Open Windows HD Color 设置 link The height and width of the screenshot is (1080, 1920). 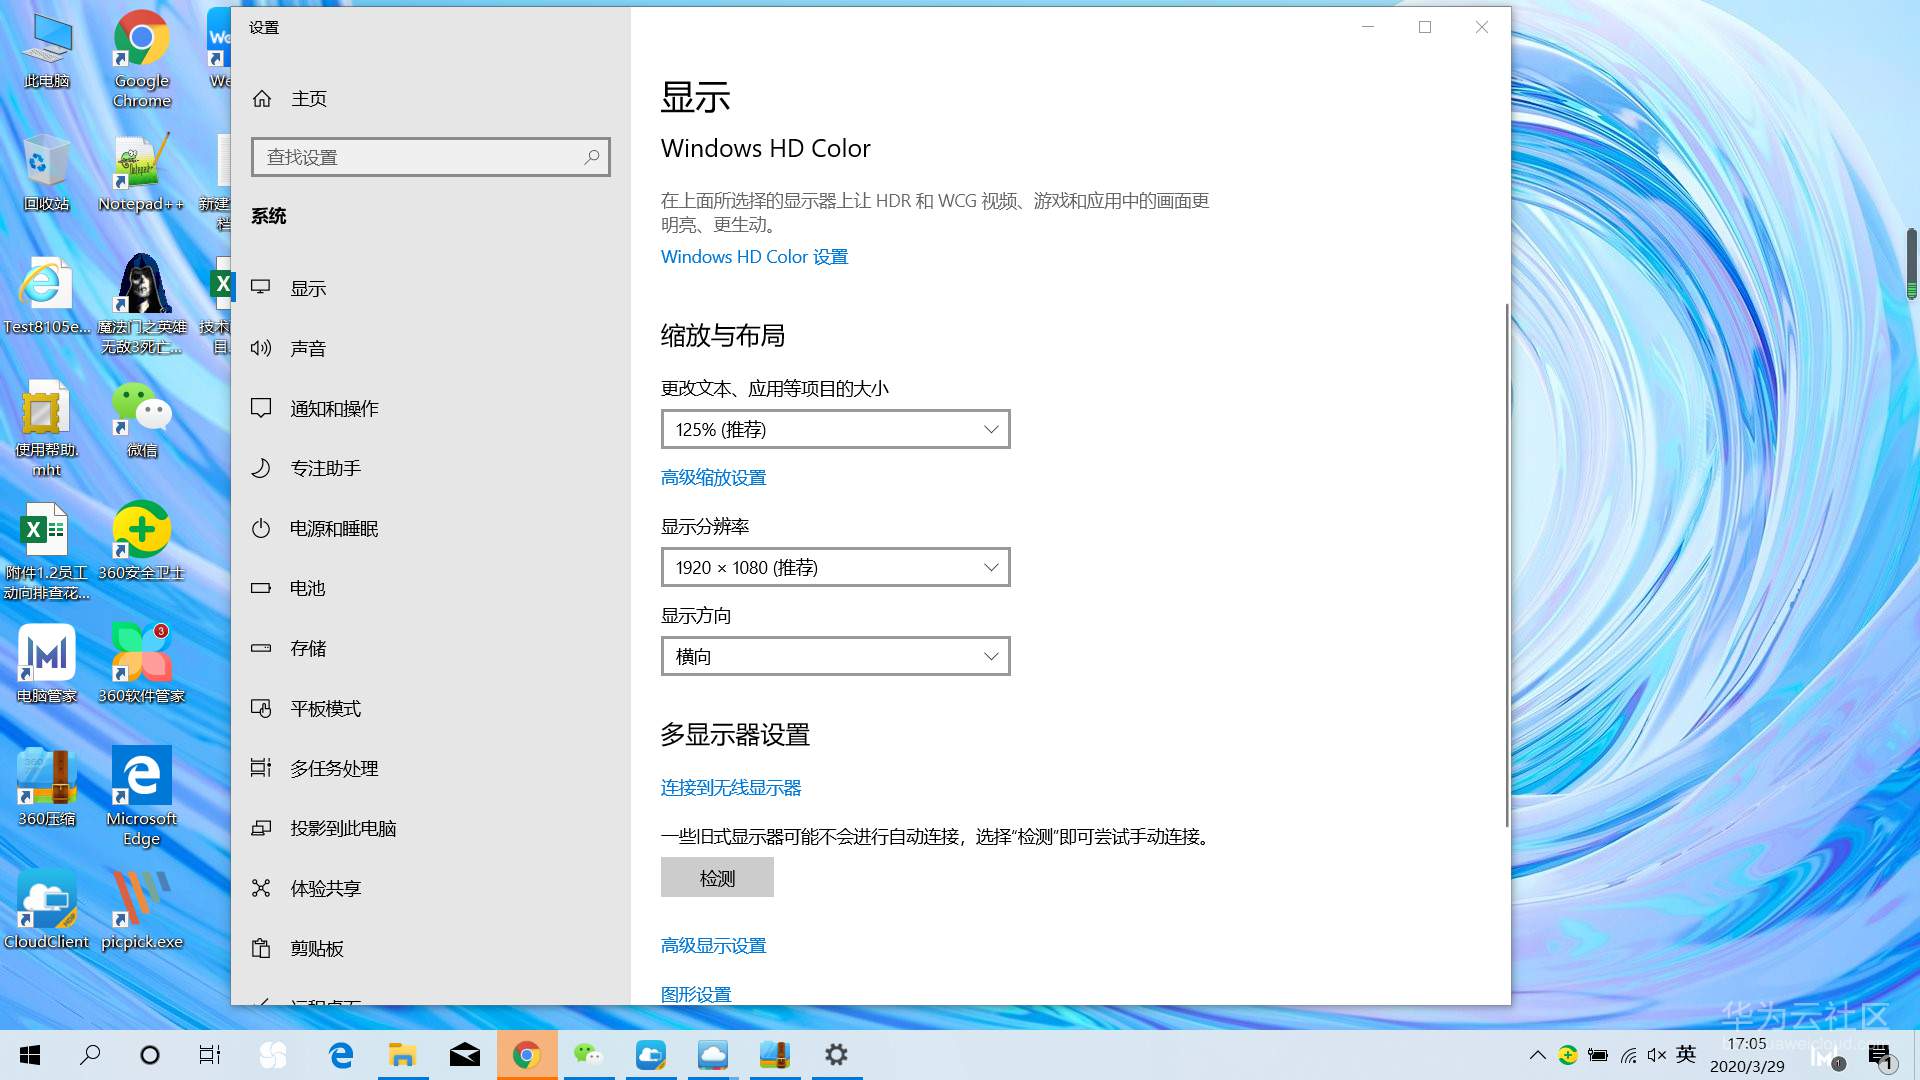[x=754, y=257]
